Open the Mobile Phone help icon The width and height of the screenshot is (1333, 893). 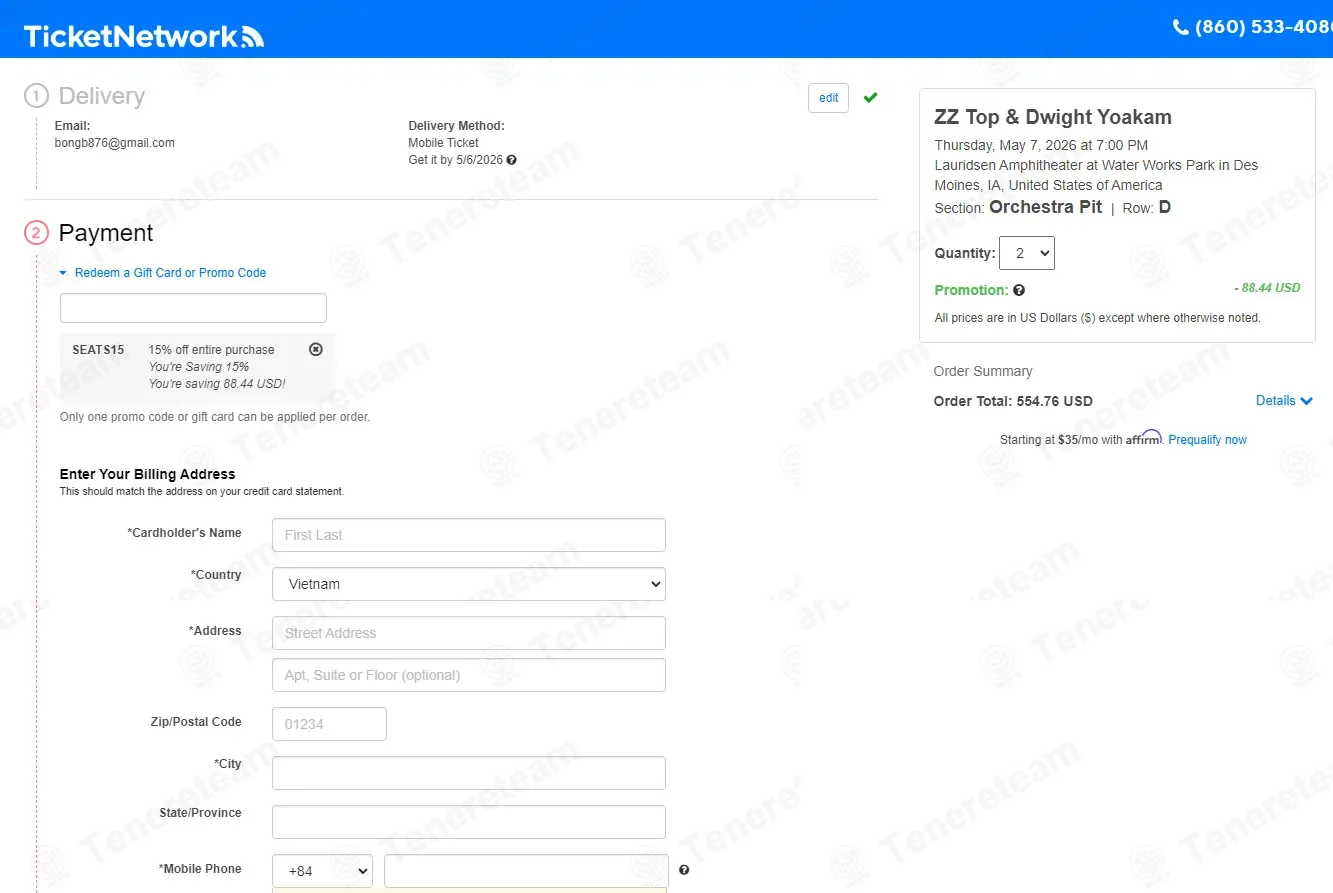coord(684,870)
